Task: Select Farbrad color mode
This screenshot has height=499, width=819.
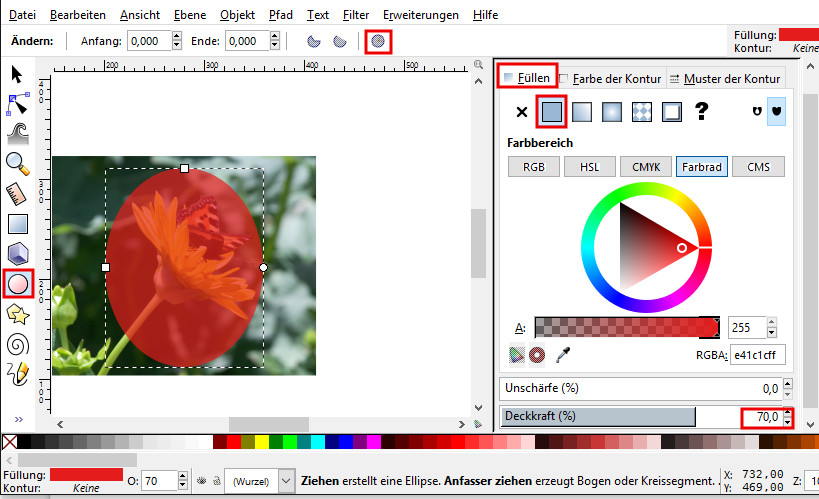Action: click(702, 167)
